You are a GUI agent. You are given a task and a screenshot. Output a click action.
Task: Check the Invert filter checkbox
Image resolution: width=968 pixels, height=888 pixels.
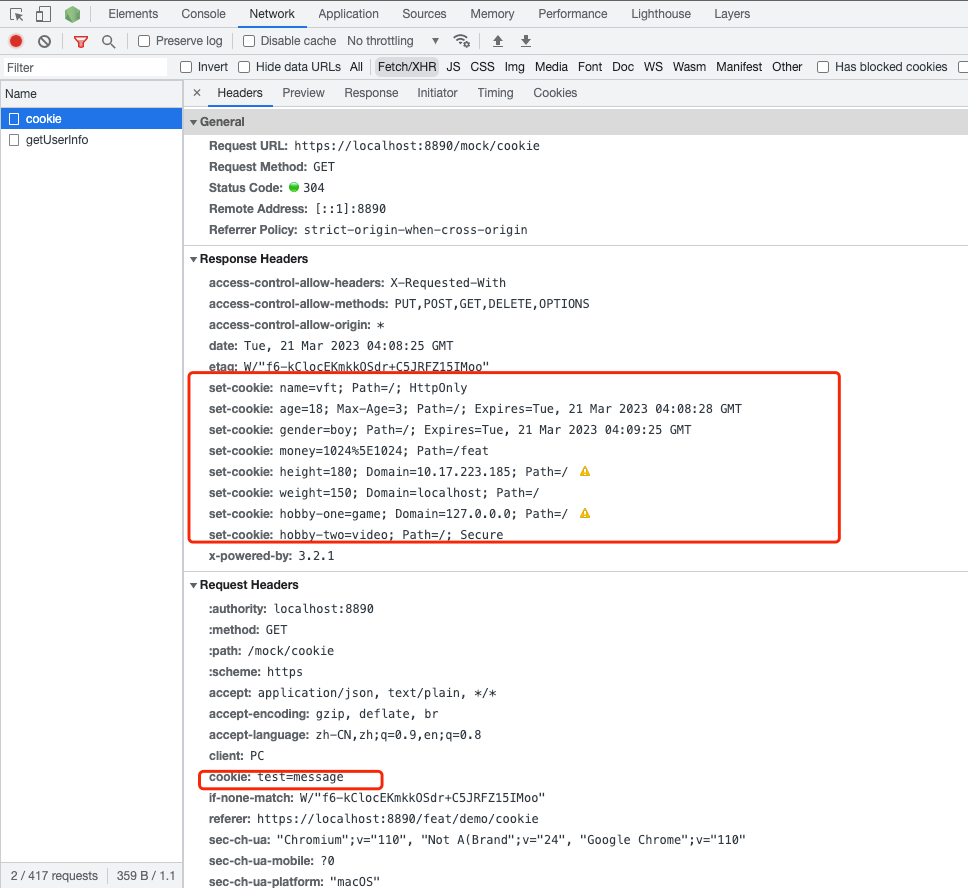tap(186, 67)
